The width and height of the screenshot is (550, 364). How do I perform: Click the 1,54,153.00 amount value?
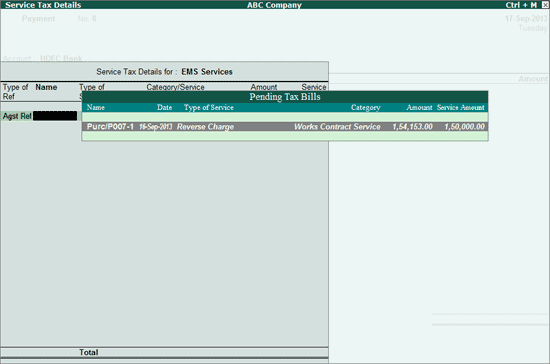pos(412,127)
